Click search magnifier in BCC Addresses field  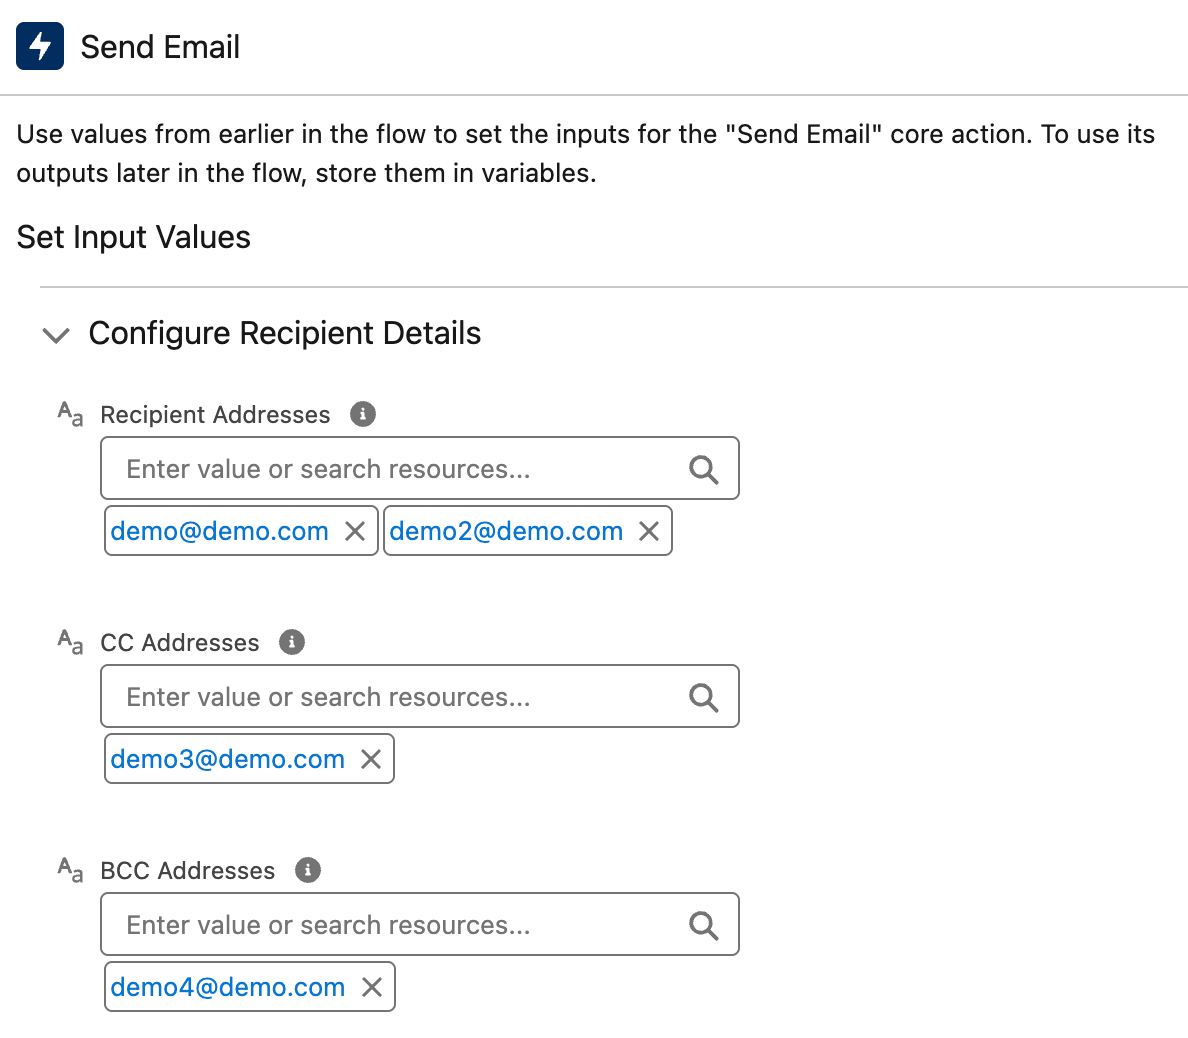pos(704,925)
